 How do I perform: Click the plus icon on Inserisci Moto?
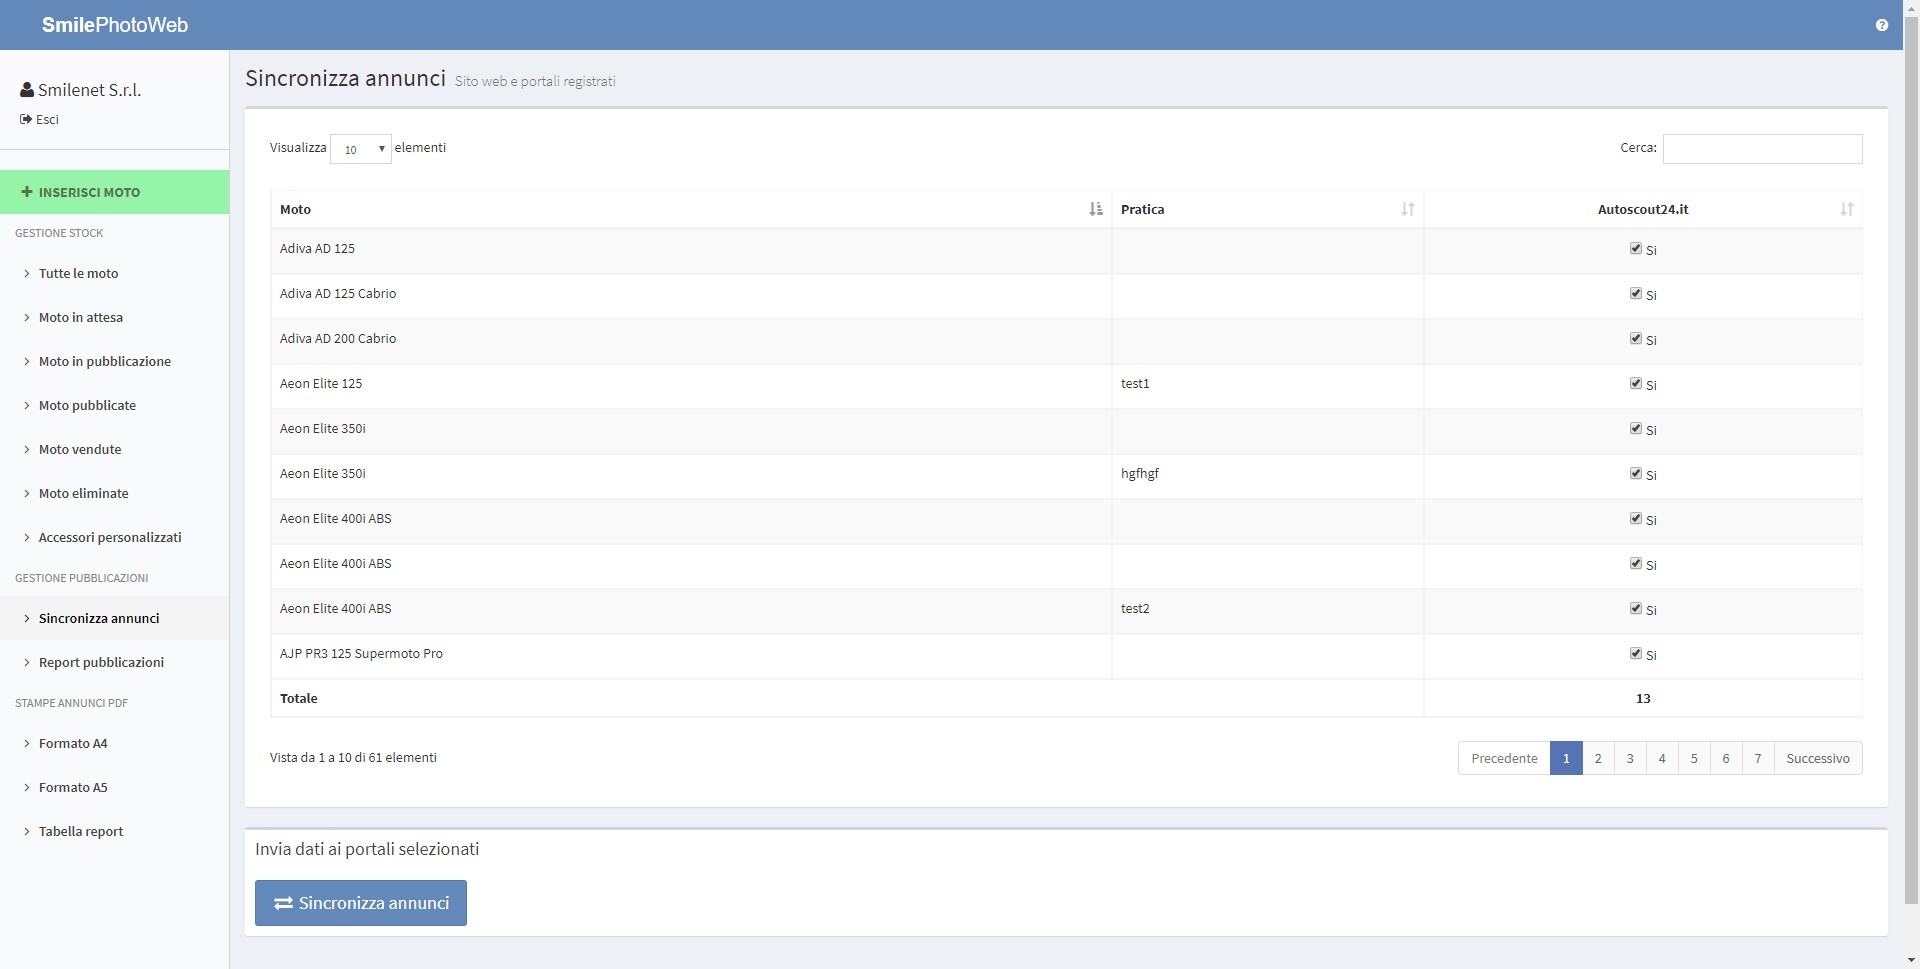27,192
